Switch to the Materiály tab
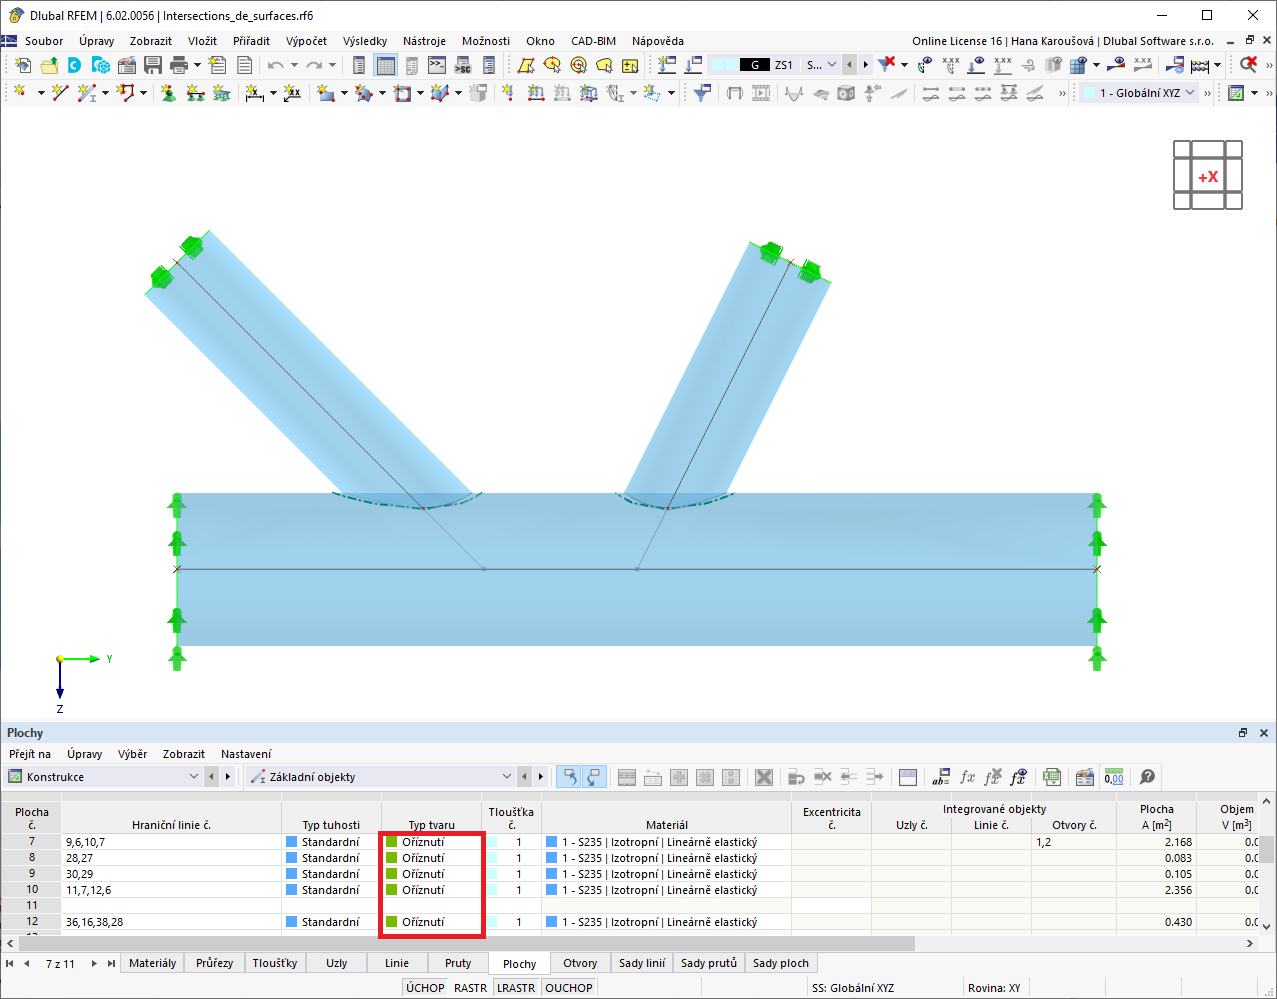 [x=153, y=963]
